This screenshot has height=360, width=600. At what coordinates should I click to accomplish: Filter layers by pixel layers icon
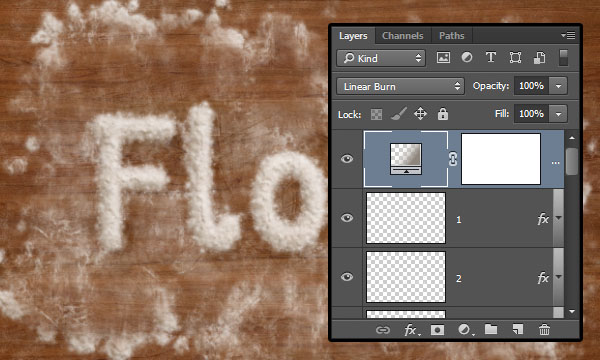coord(443,58)
